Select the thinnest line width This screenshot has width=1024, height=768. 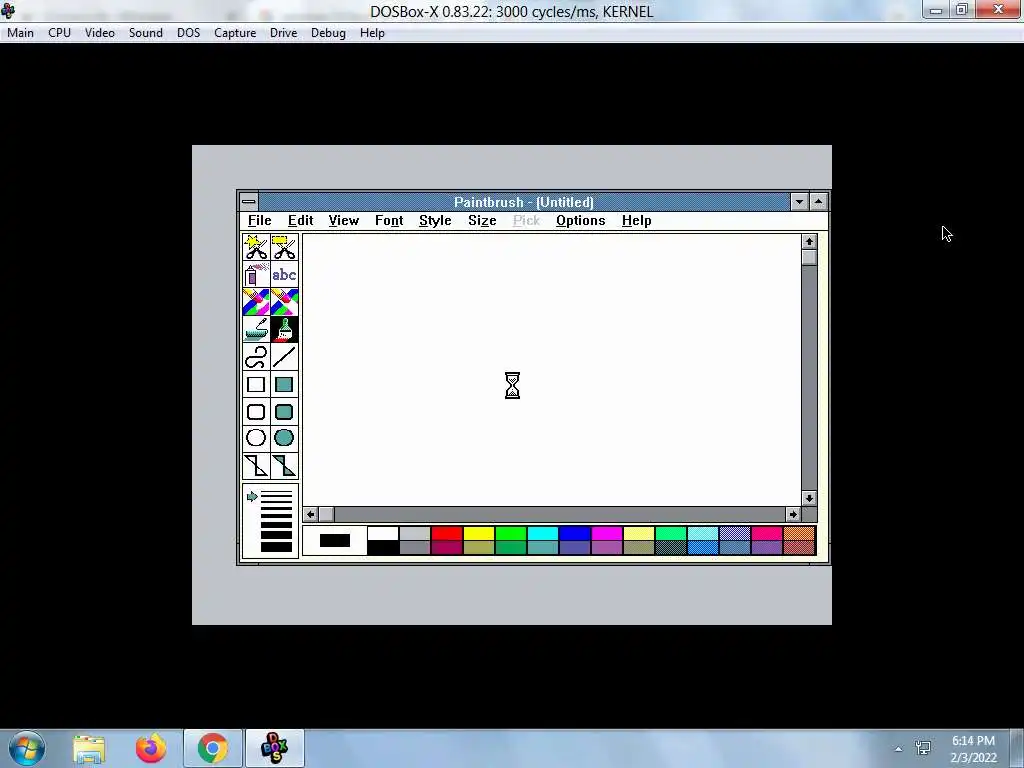276,493
